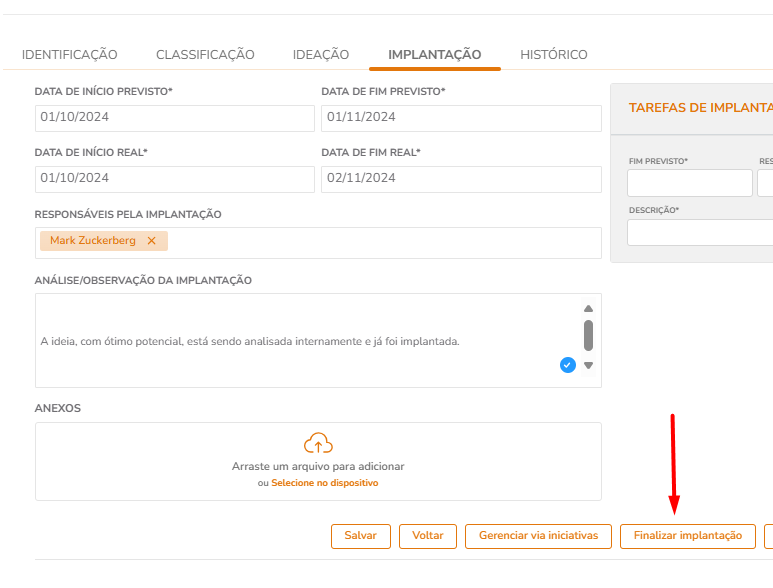Click the Selecione no dispositivo link
The image size is (773, 588).
[325, 483]
